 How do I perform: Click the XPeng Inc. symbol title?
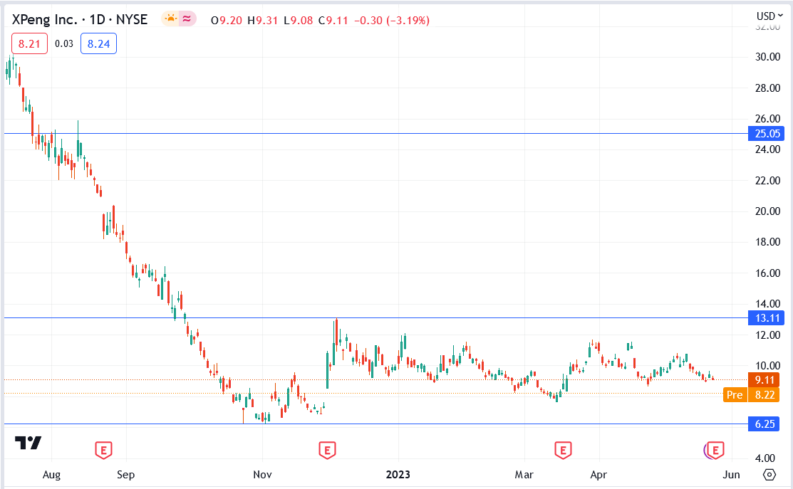click(80, 19)
